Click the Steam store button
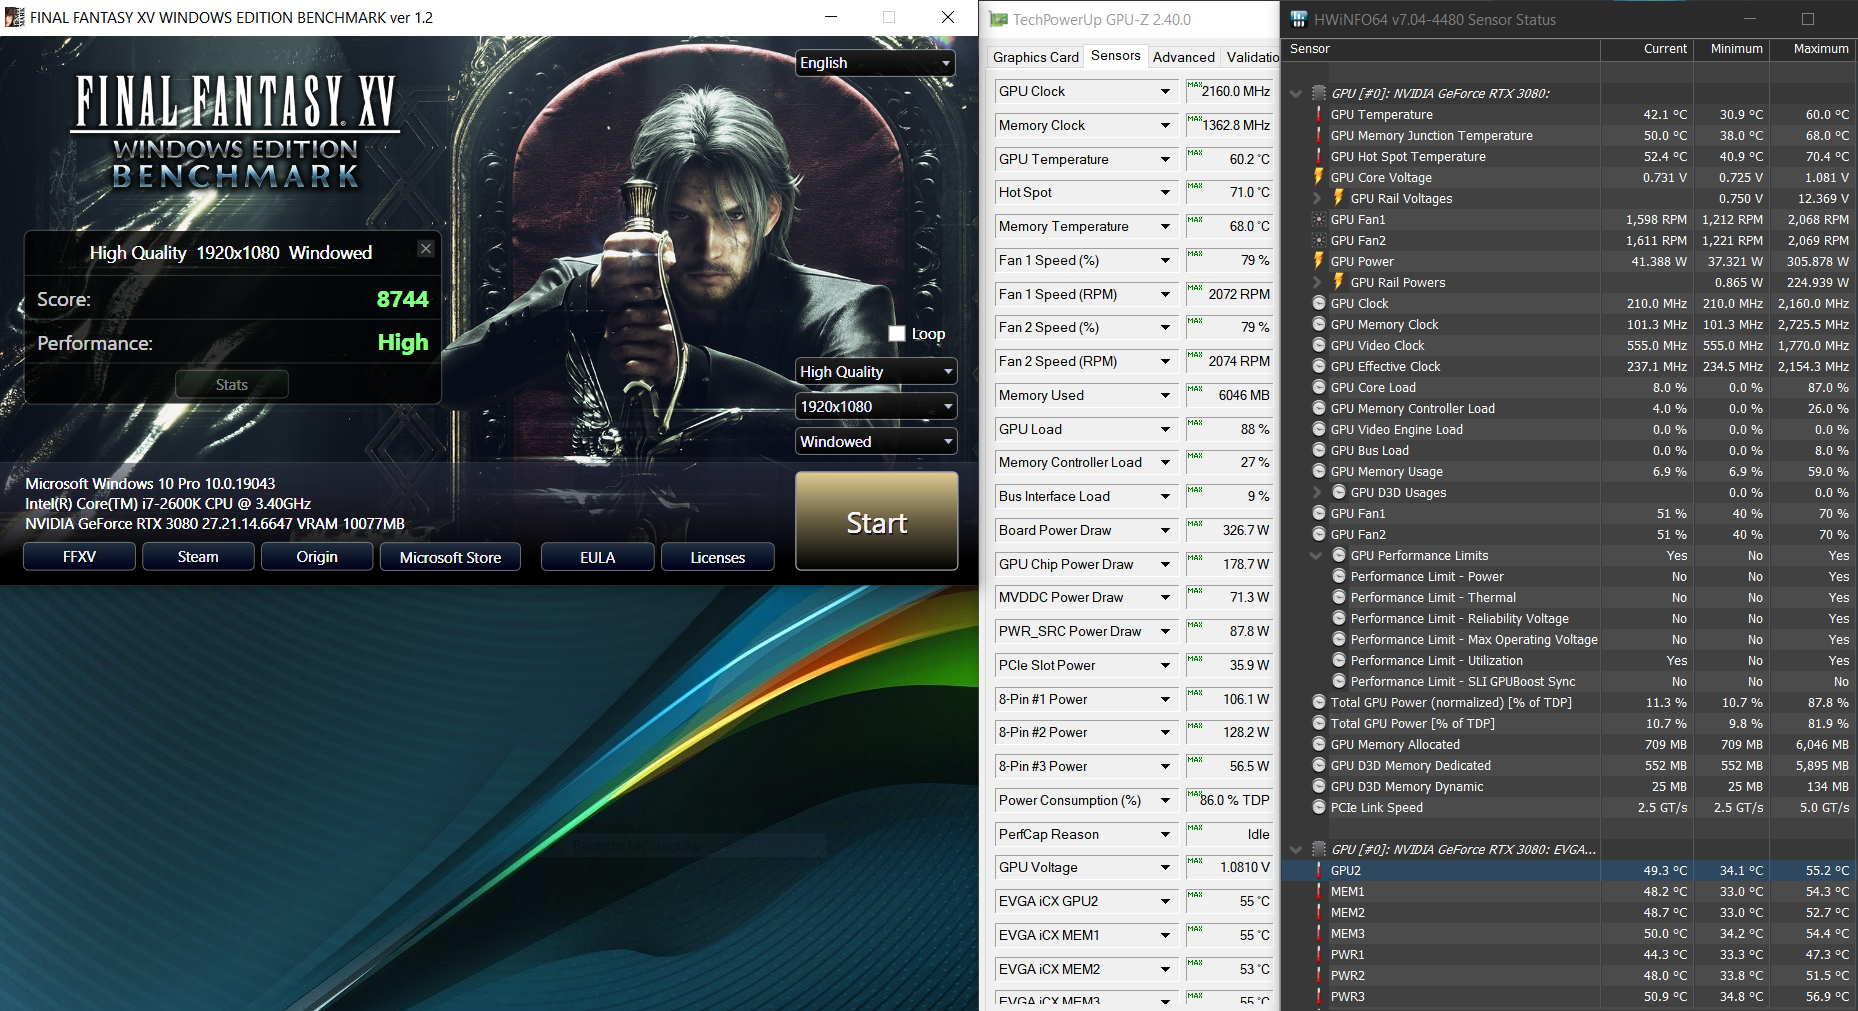Image resolution: width=1858 pixels, height=1011 pixels. click(198, 557)
